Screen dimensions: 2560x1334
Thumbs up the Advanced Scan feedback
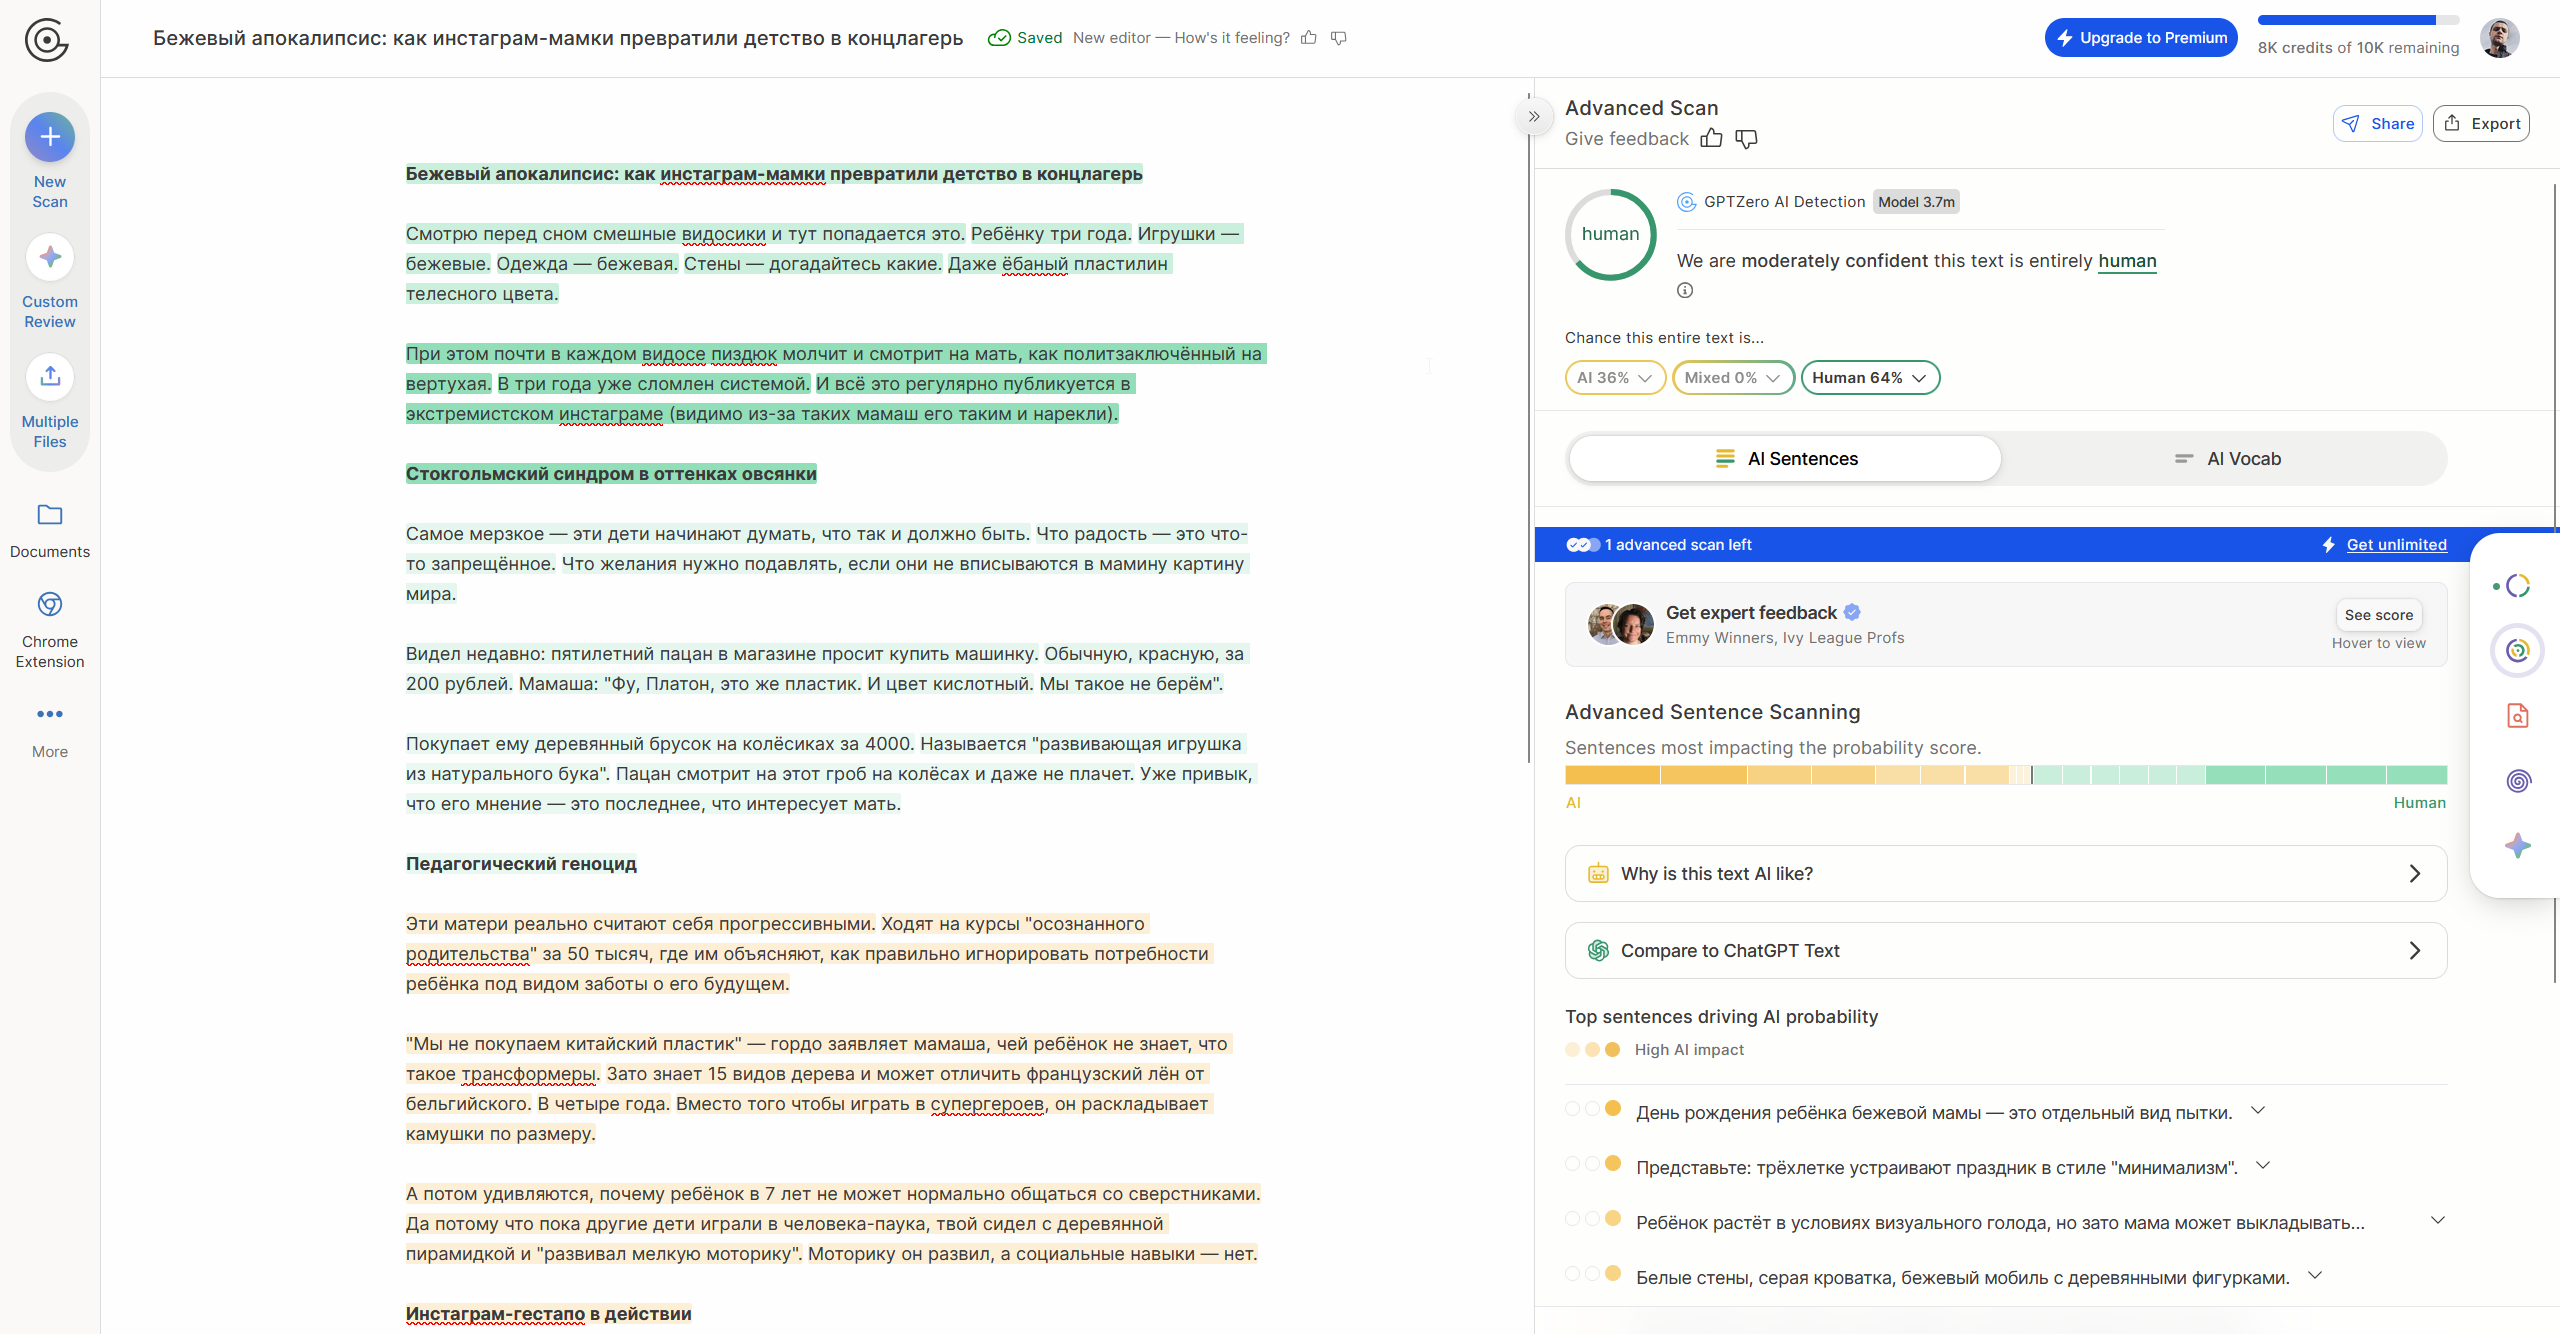pyautogui.click(x=1712, y=138)
